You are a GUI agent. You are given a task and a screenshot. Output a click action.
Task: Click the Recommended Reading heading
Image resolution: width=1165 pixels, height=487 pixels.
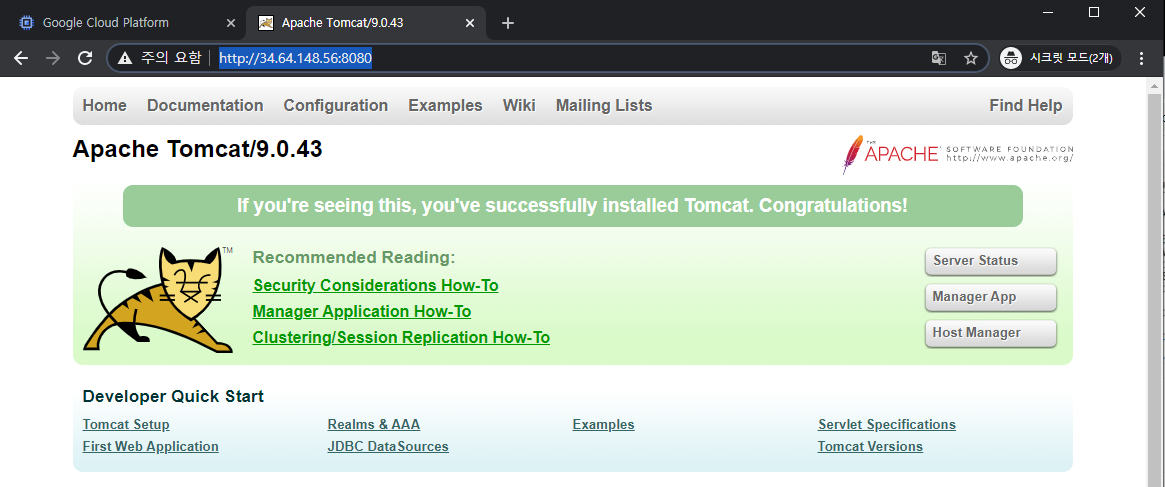pos(354,257)
